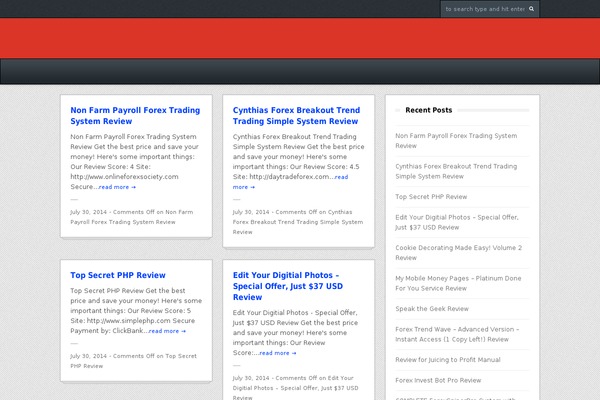The height and width of the screenshot is (400, 600).
Task: Click July 30, 2014 date under Cynthias Forex post
Action: pos(251,212)
